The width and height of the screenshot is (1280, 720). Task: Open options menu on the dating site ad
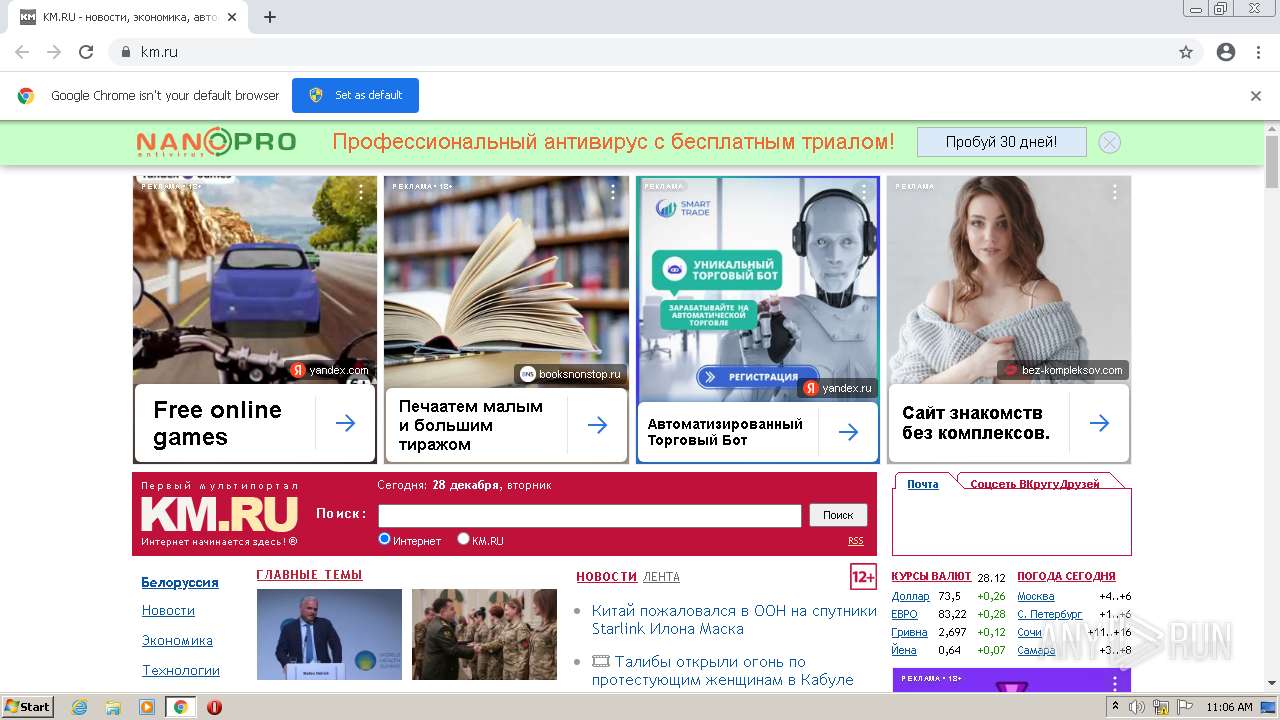(1115, 192)
